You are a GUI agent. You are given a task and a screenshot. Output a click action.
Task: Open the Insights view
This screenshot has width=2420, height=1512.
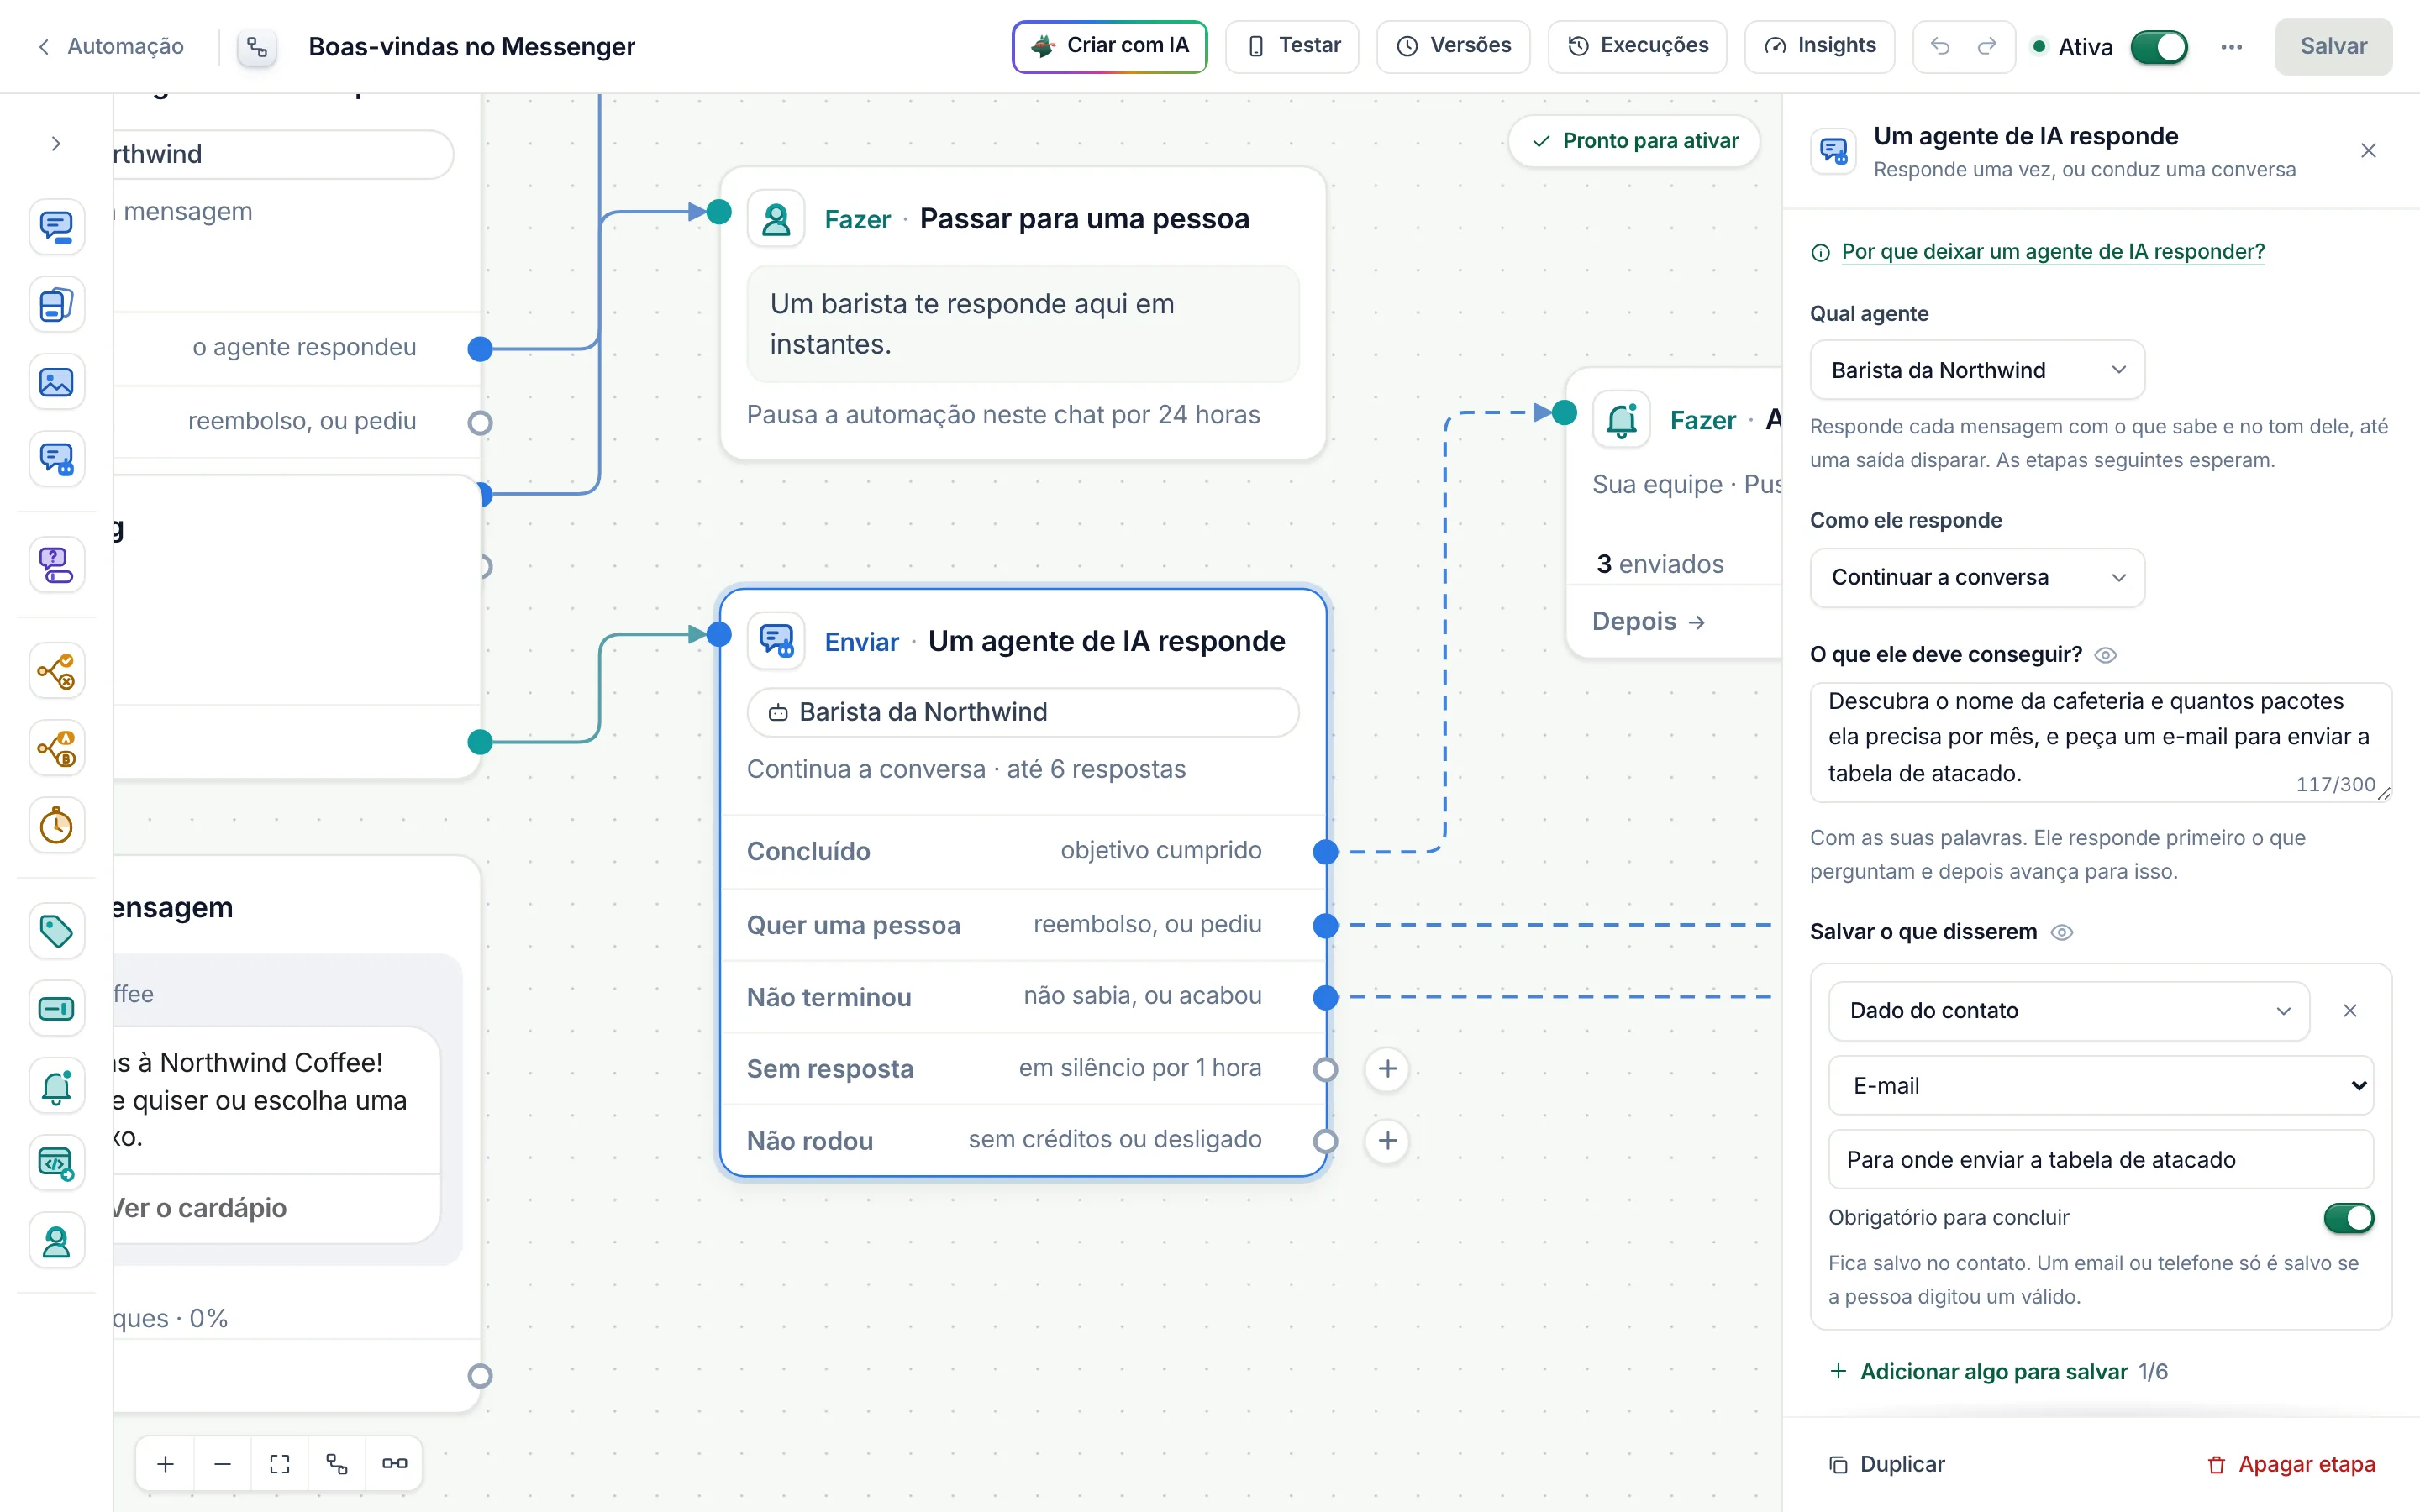[x=1819, y=46]
